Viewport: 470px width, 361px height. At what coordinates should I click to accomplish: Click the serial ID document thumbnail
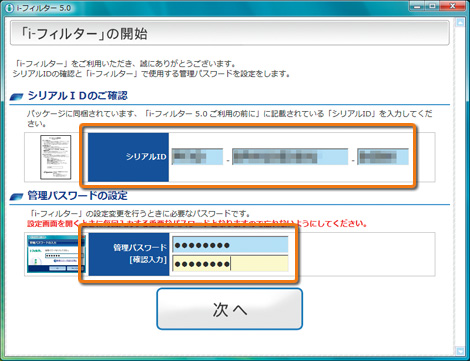point(56,157)
